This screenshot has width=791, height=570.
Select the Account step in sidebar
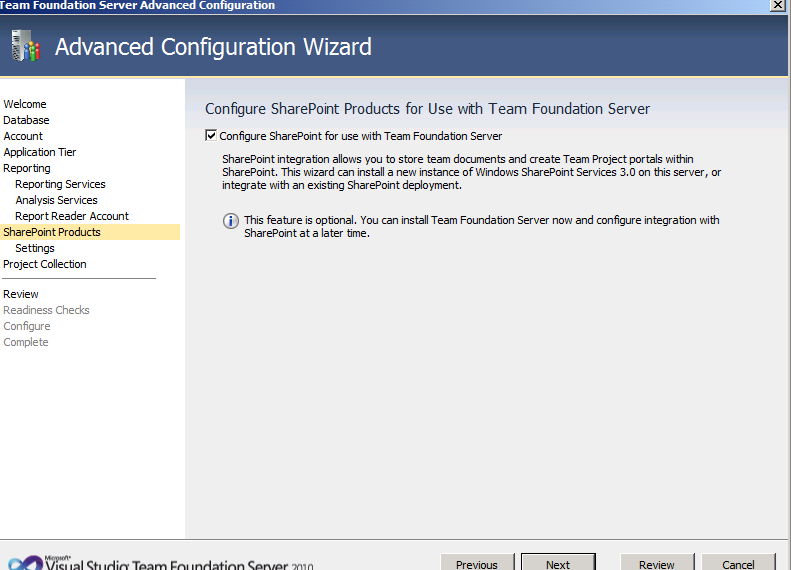pyautogui.click(x=23, y=136)
